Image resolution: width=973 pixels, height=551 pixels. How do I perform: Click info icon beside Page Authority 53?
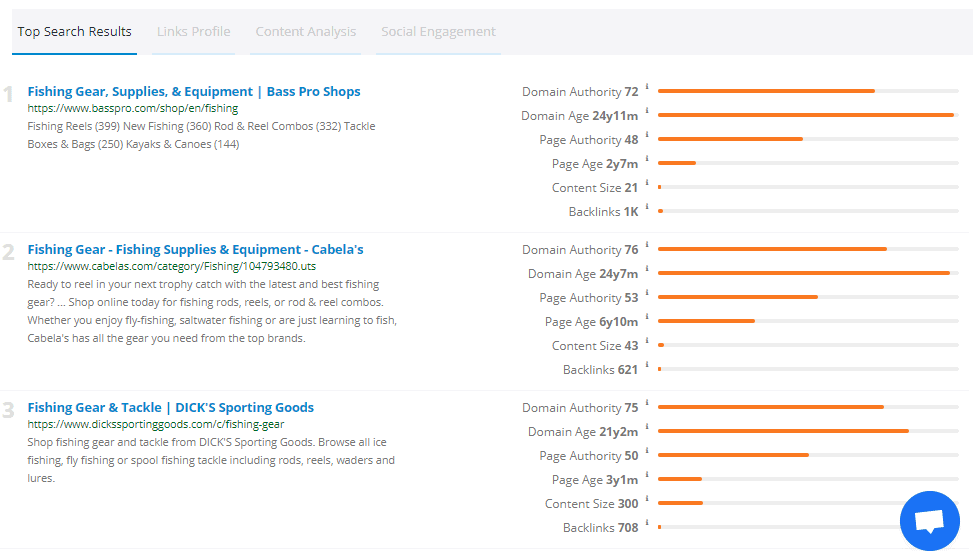647,293
